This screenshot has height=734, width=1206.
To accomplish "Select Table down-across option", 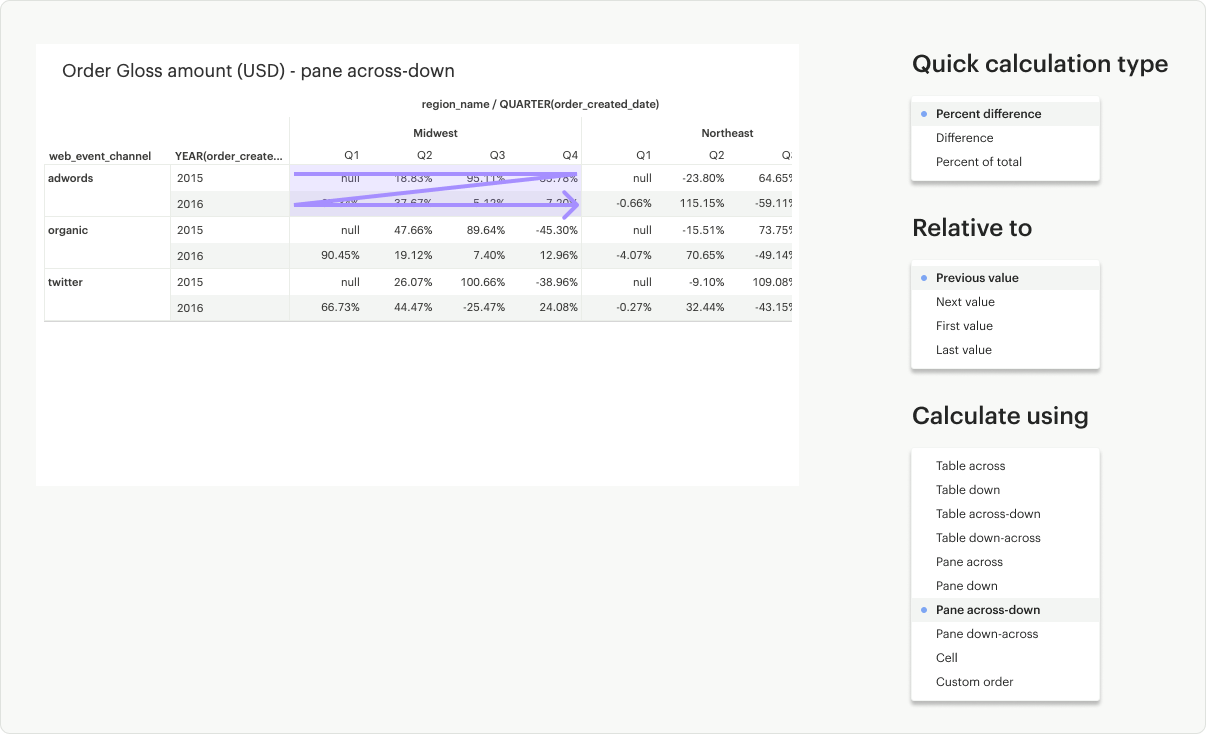I will click(x=988, y=538).
